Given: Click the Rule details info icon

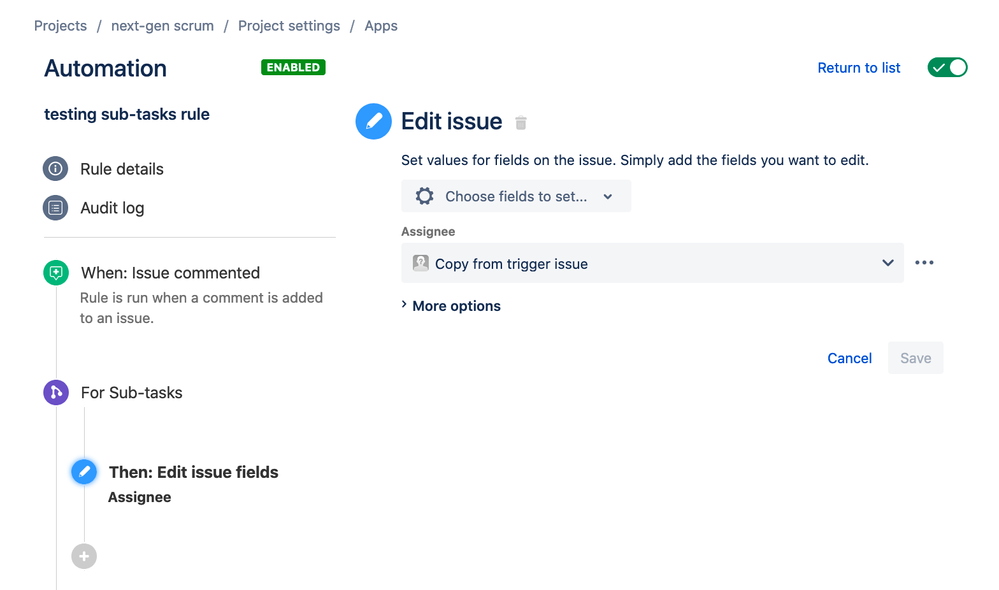Looking at the screenshot, I should [x=55, y=169].
